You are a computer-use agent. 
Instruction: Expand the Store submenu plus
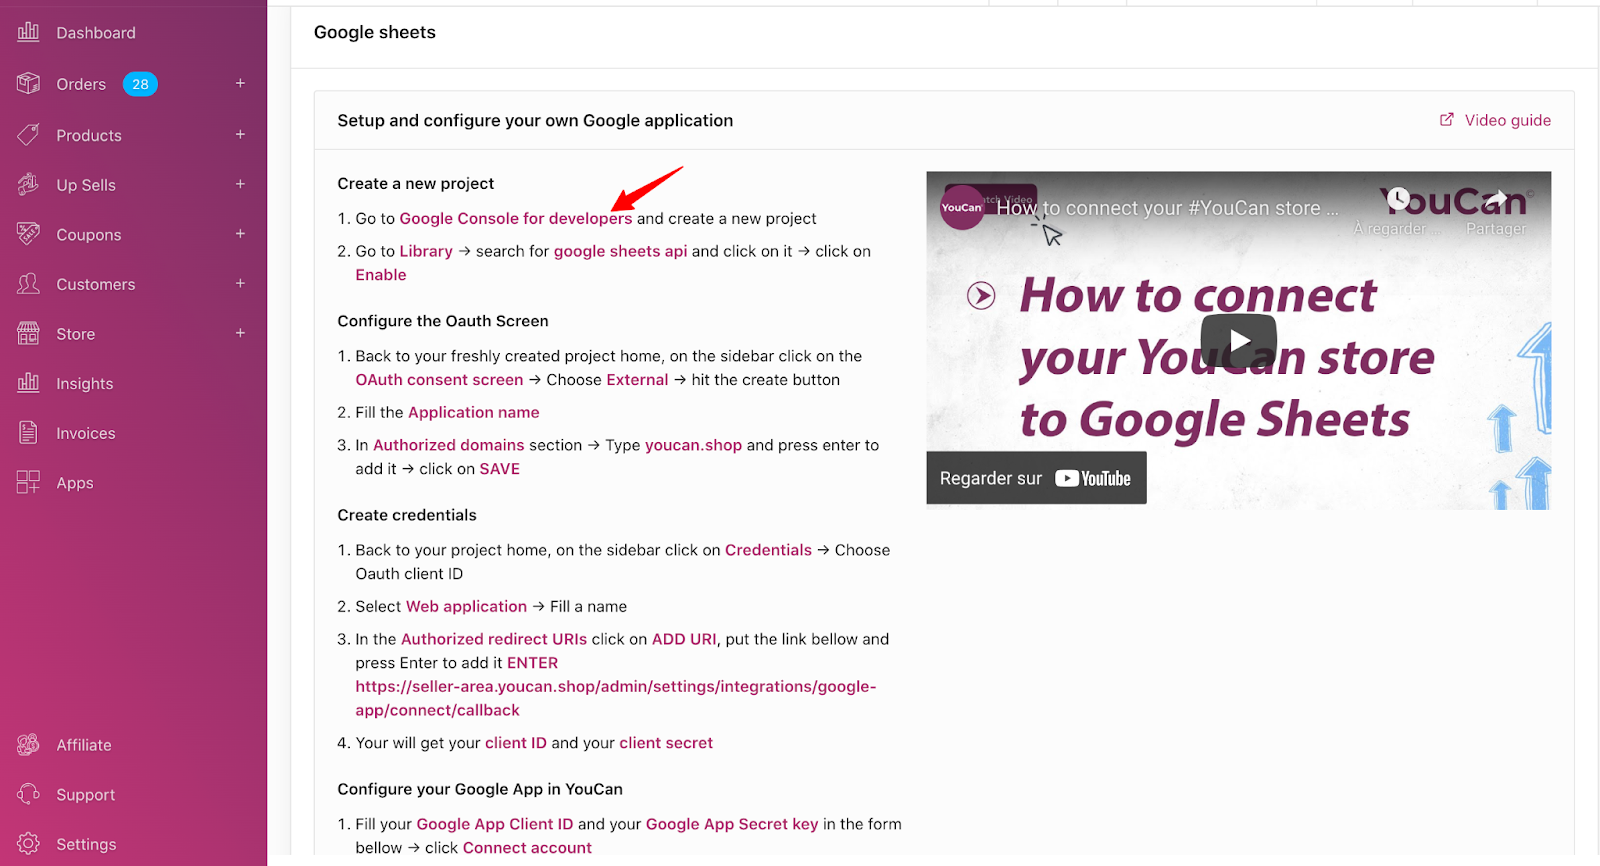tap(240, 333)
